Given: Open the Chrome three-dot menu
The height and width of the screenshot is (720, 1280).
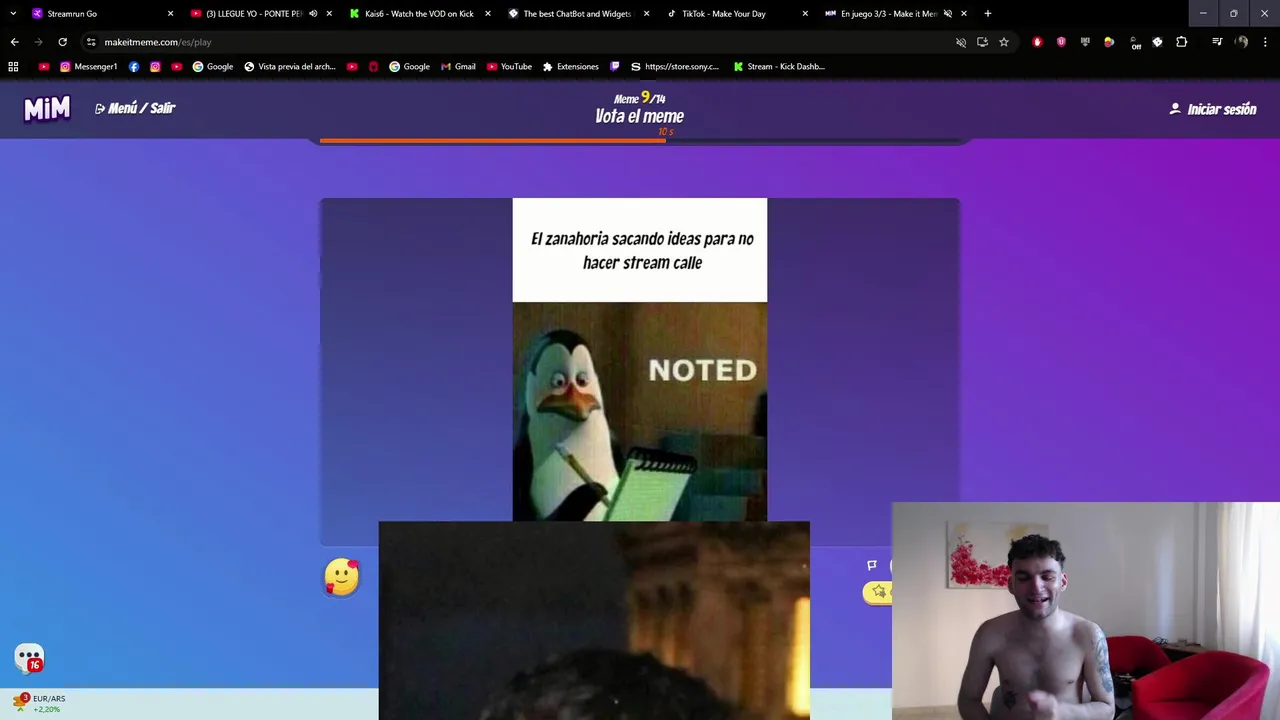Looking at the screenshot, I should pyautogui.click(x=1265, y=42).
